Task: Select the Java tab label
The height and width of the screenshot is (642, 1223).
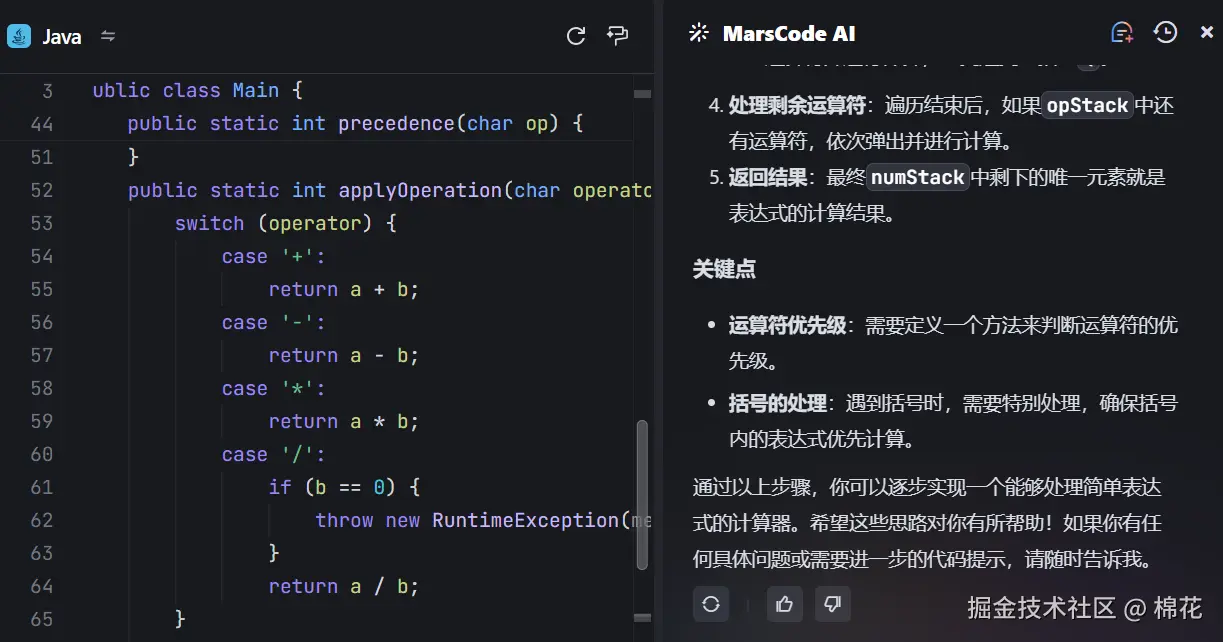Action: [x=62, y=36]
